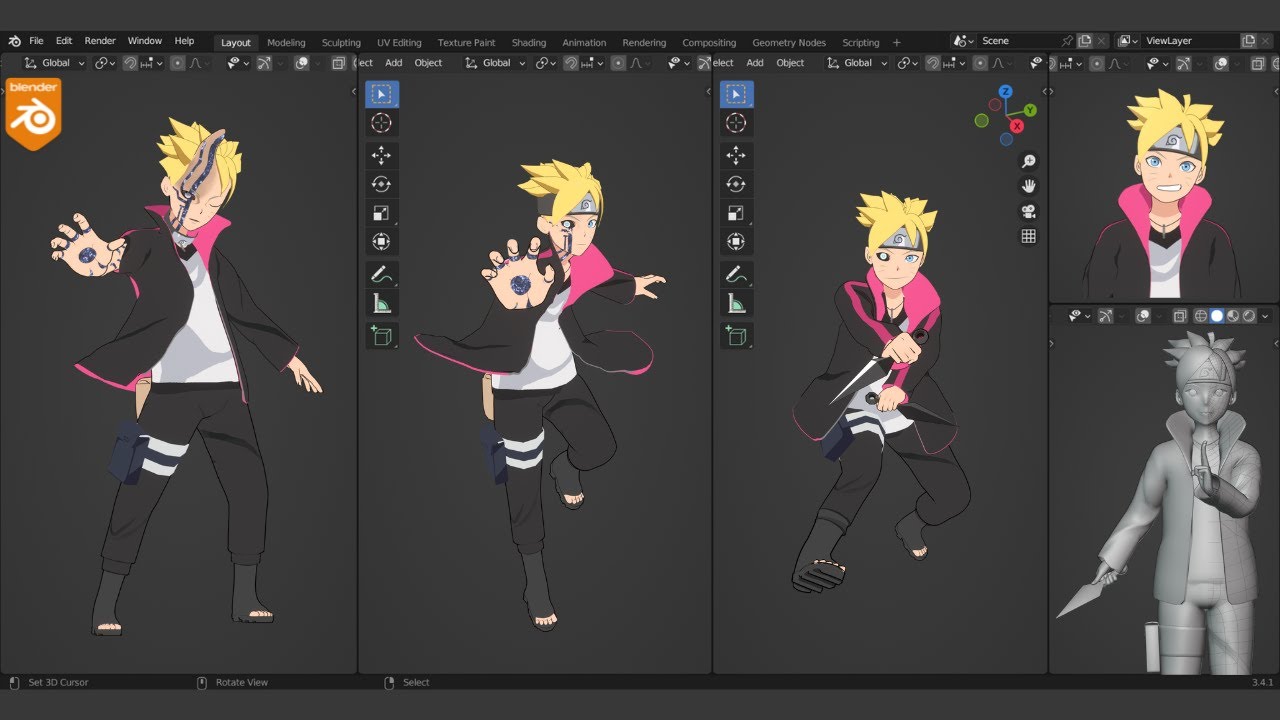This screenshot has width=1280, height=720.
Task: Toggle X-ray in the top-right viewport header
Action: click(x=1258, y=63)
